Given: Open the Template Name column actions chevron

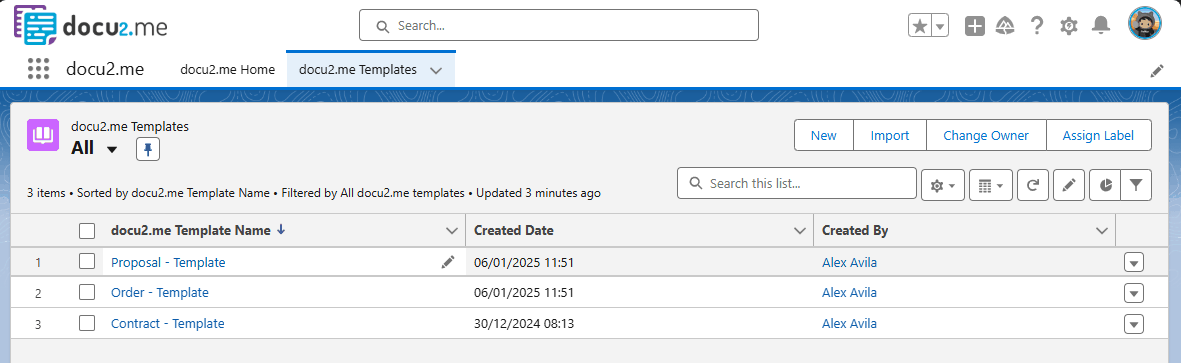Looking at the screenshot, I should click(x=452, y=230).
